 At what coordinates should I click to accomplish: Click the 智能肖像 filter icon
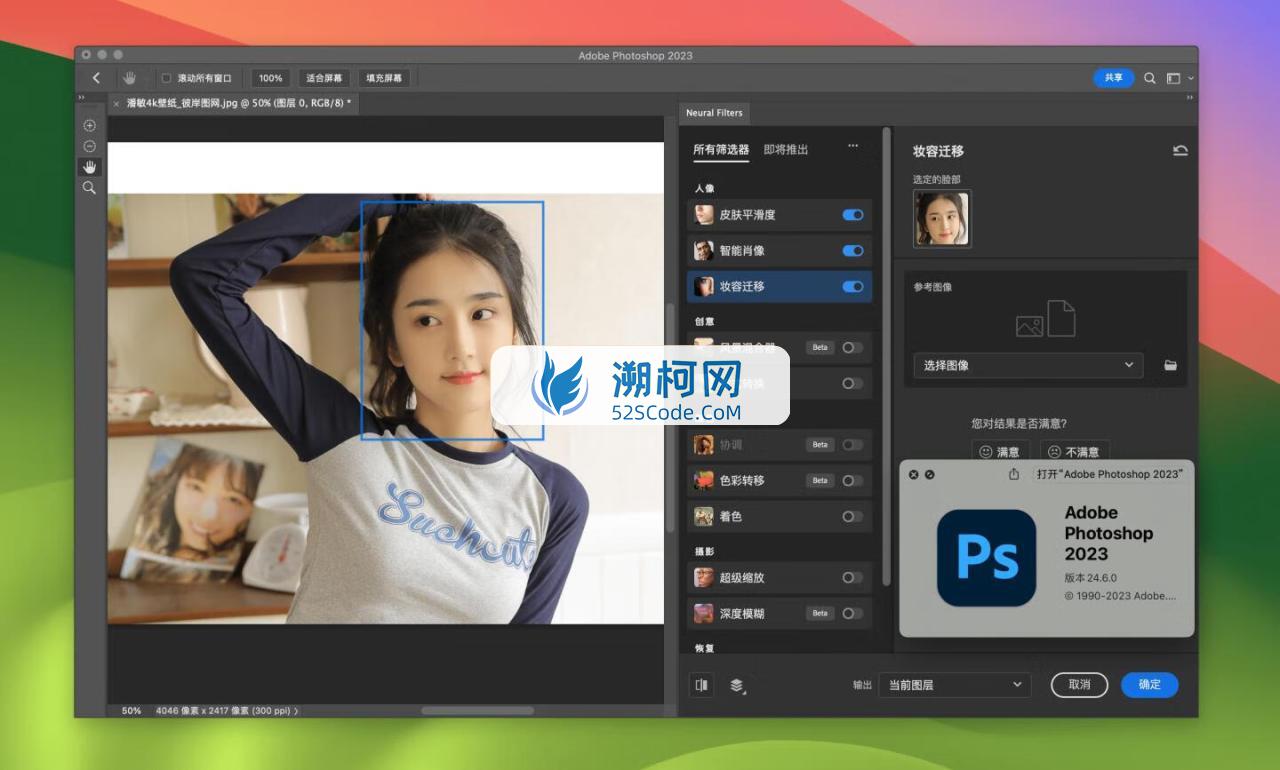click(x=704, y=250)
